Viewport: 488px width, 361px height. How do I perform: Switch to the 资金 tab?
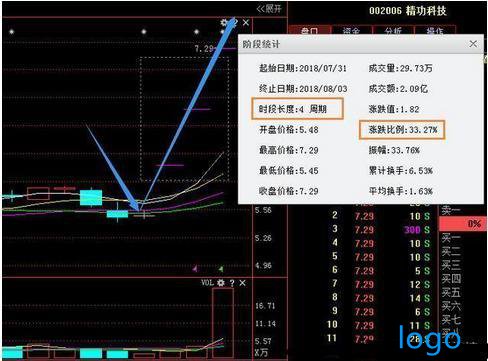point(351,30)
